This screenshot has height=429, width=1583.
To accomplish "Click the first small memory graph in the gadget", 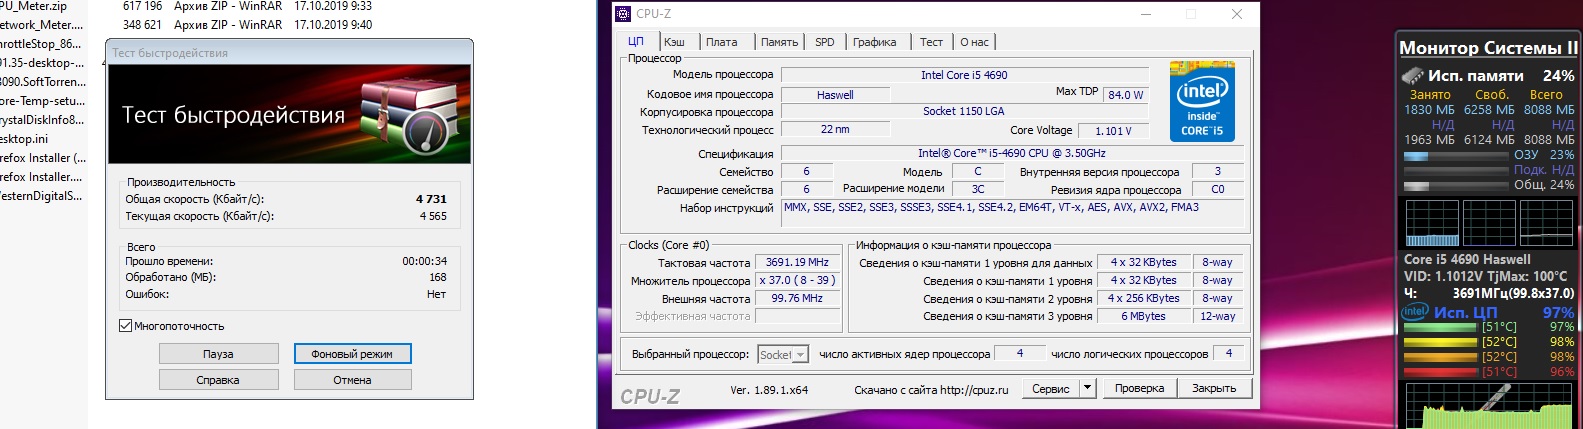I will (x=1432, y=223).
